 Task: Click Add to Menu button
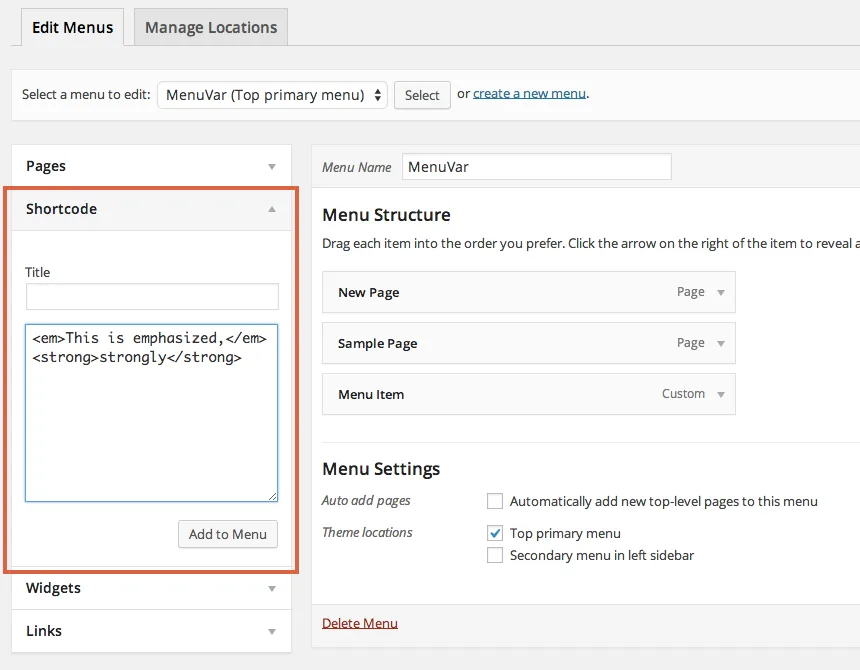(x=228, y=534)
